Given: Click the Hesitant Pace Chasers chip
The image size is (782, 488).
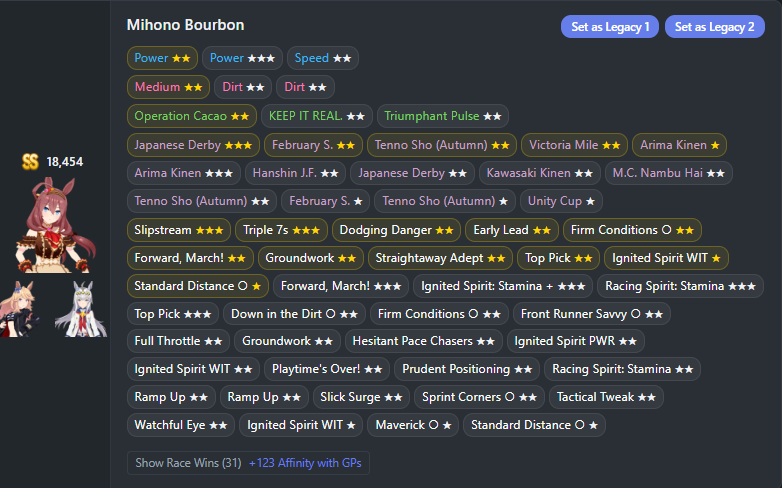Looking at the screenshot, I should click(423, 340).
